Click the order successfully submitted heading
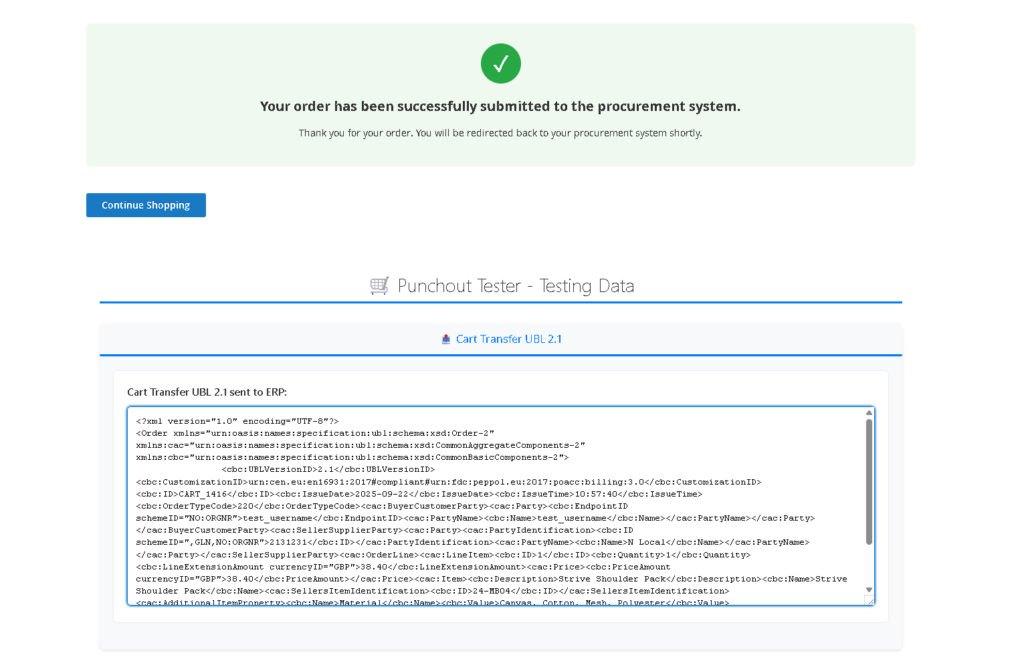 coord(500,106)
